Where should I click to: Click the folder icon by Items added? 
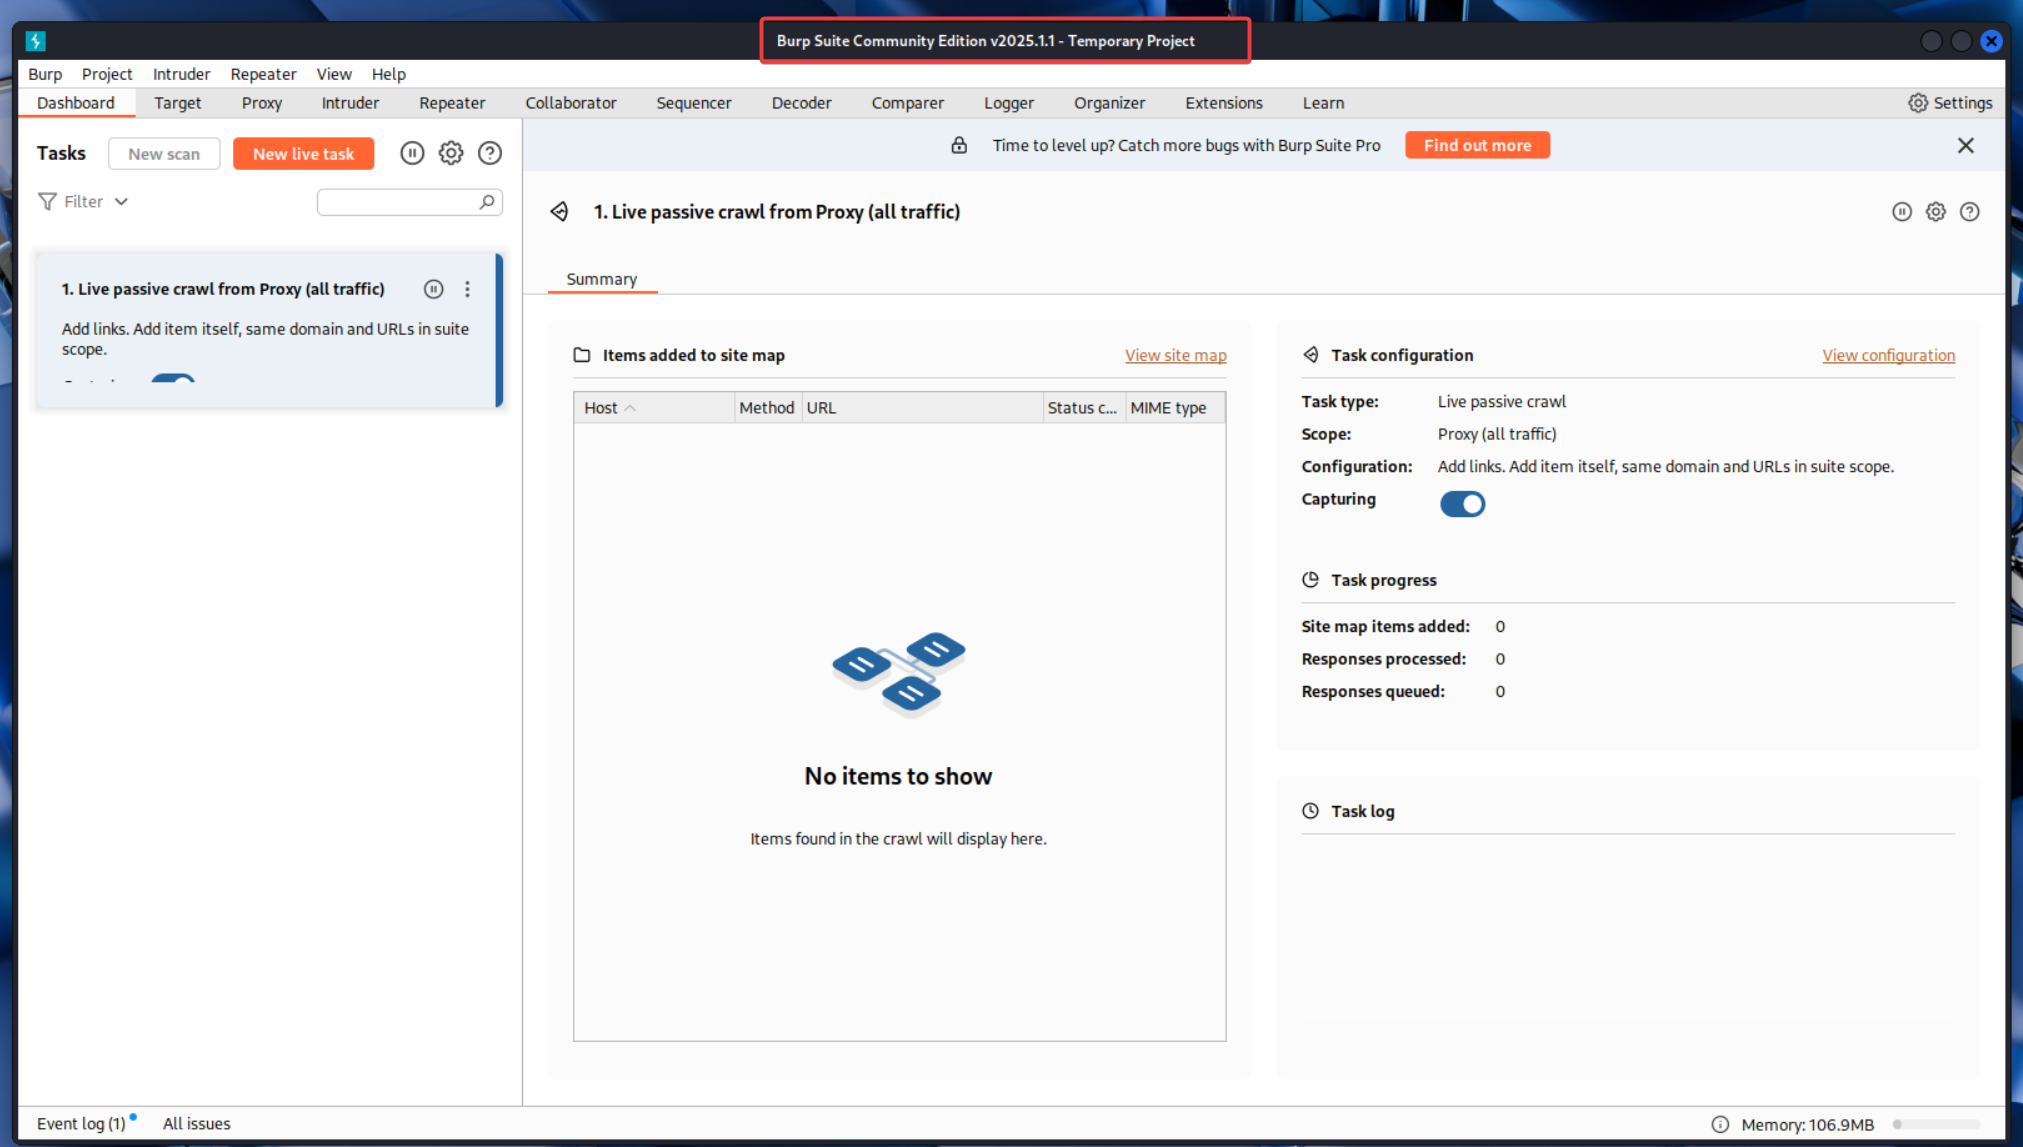(582, 355)
